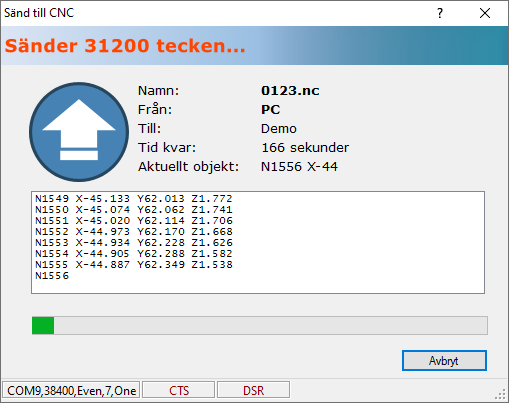Click the green progress bar
This screenshot has height=403, width=509.
pyautogui.click(x=260, y=325)
